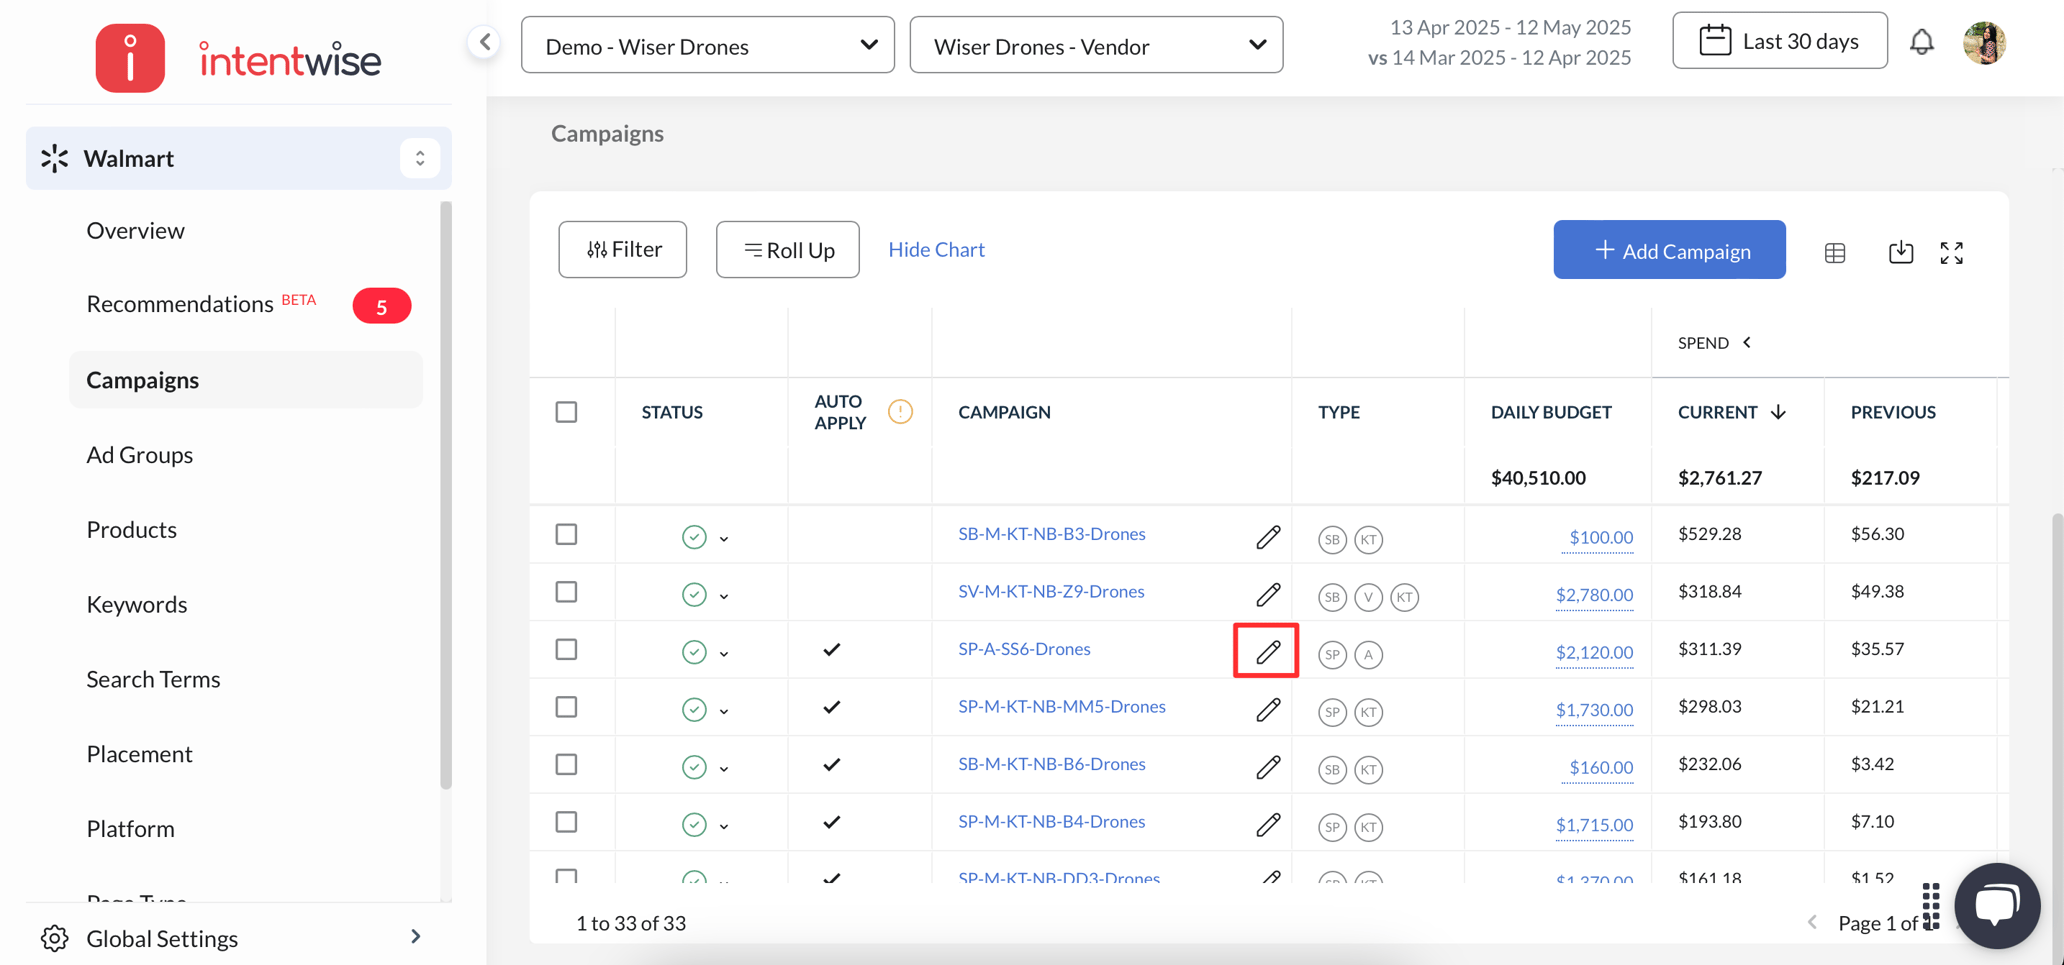Open the Search Terms section

pyautogui.click(x=153, y=679)
